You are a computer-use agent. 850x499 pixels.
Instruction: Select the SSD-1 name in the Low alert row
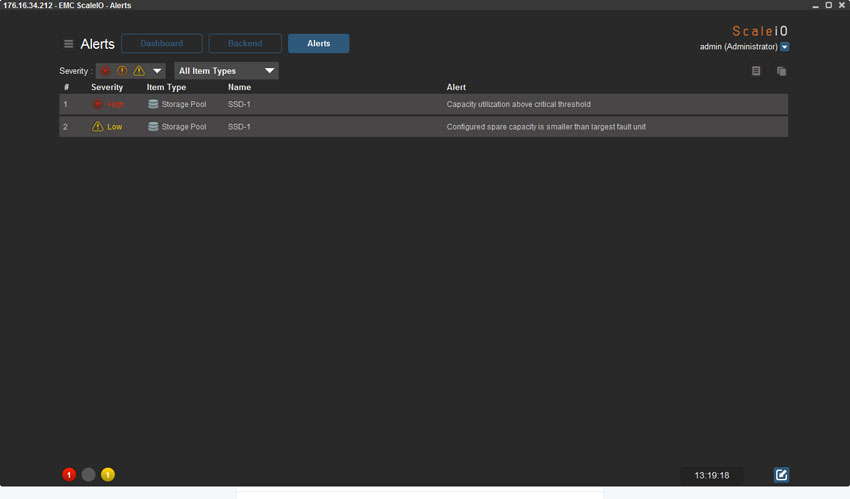[239, 127]
